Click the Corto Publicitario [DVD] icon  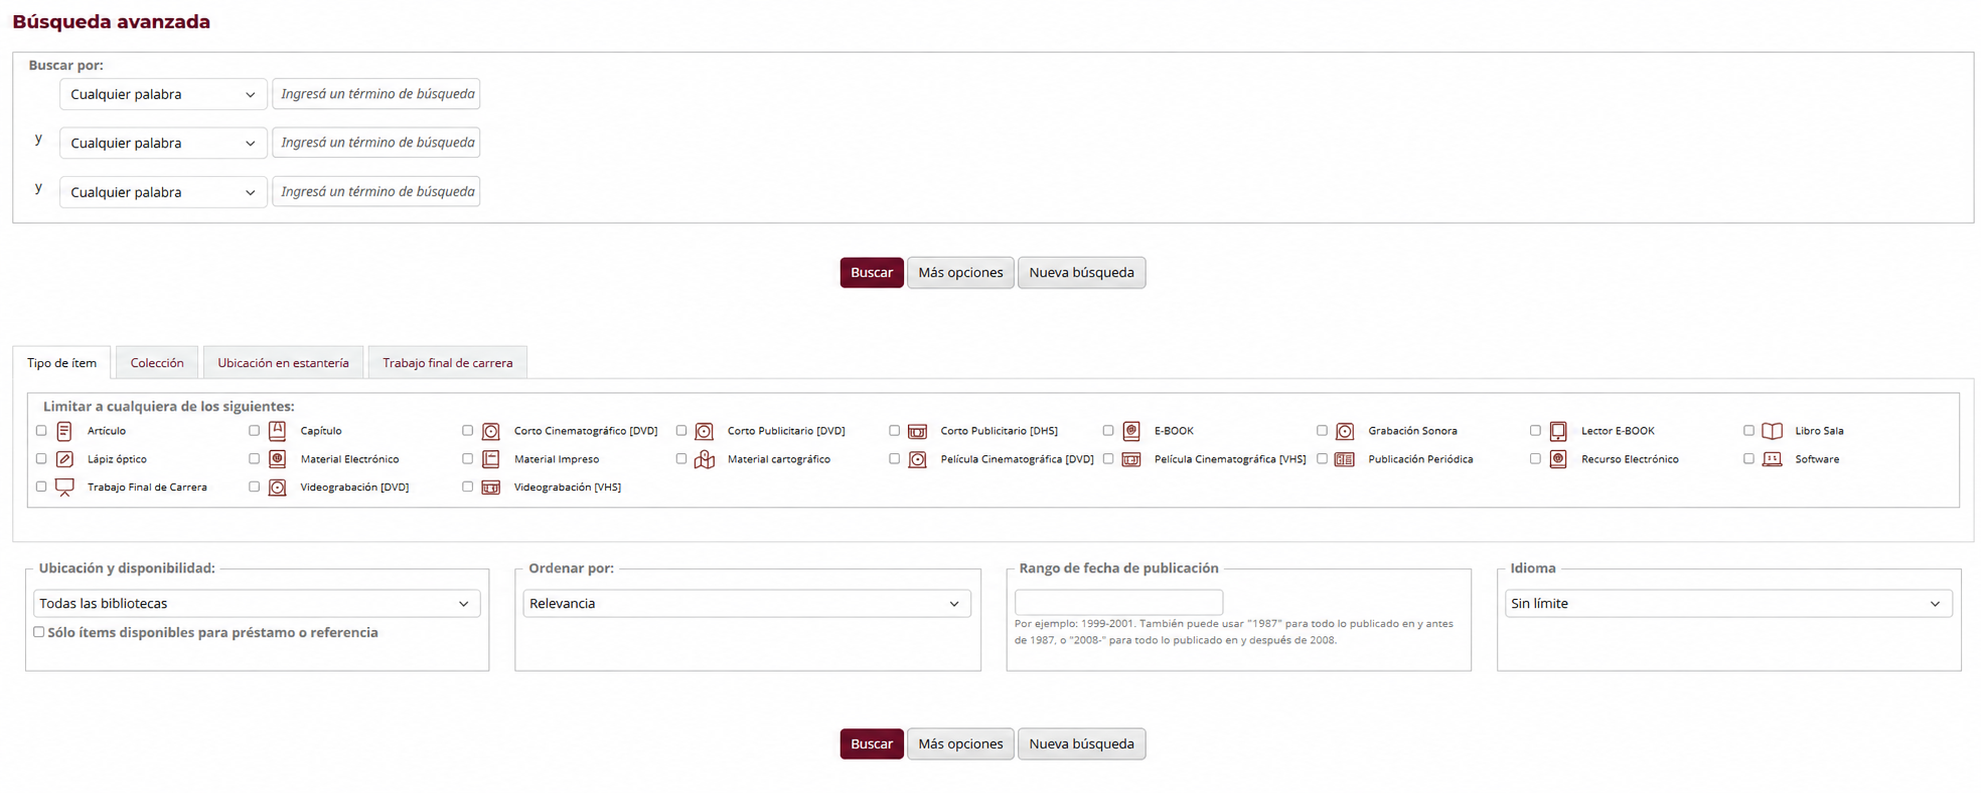704,431
